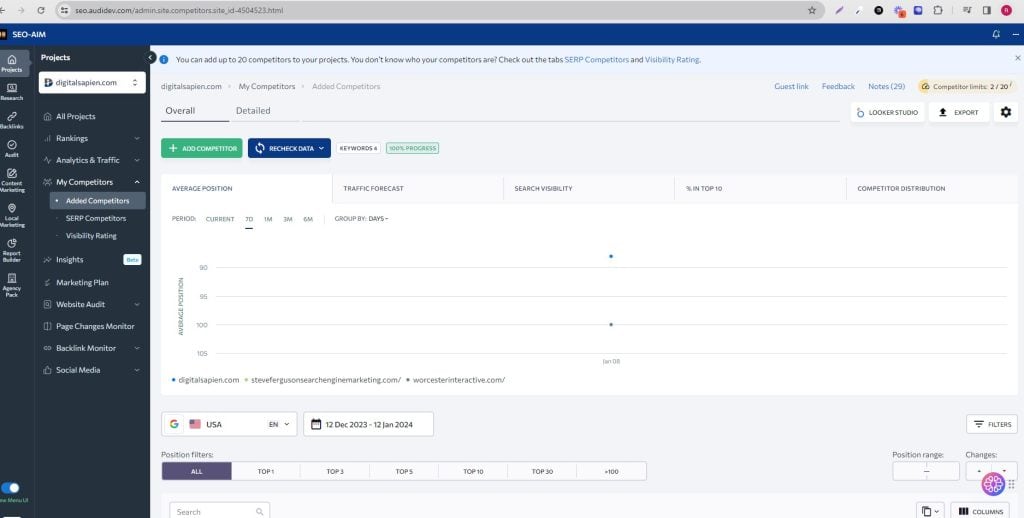
Task: Click the browser forward arrow
Action: 21,10
